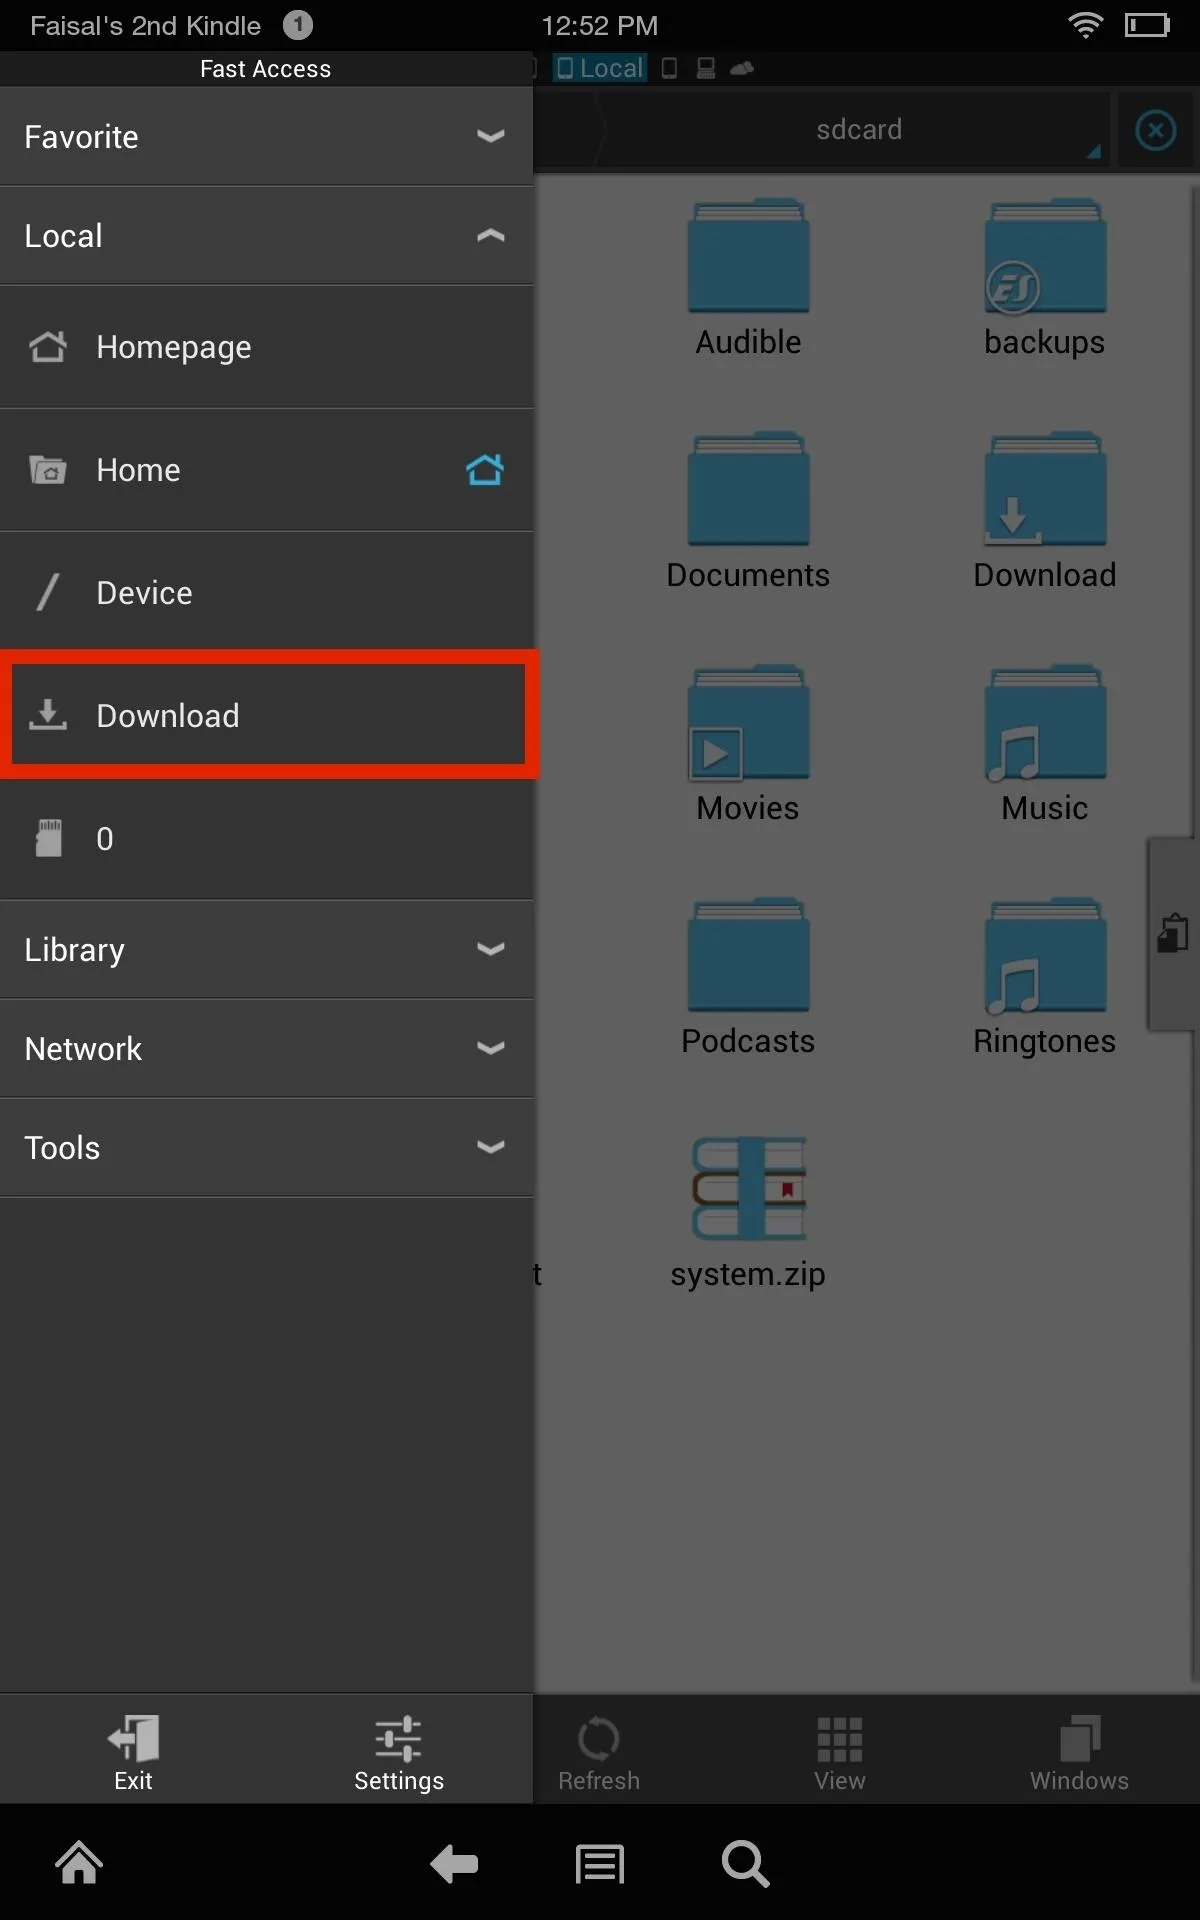Viewport: 1200px width, 1920px height.
Task: Open SD card entry named 0
Action: coord(266,838)
